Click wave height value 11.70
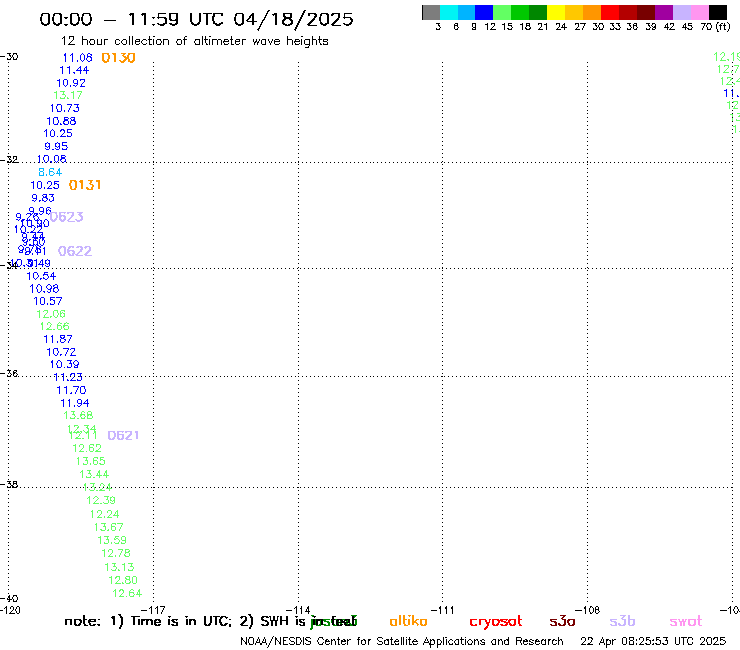The height and width of the screenshot is (650, 740). click(71, 390)
